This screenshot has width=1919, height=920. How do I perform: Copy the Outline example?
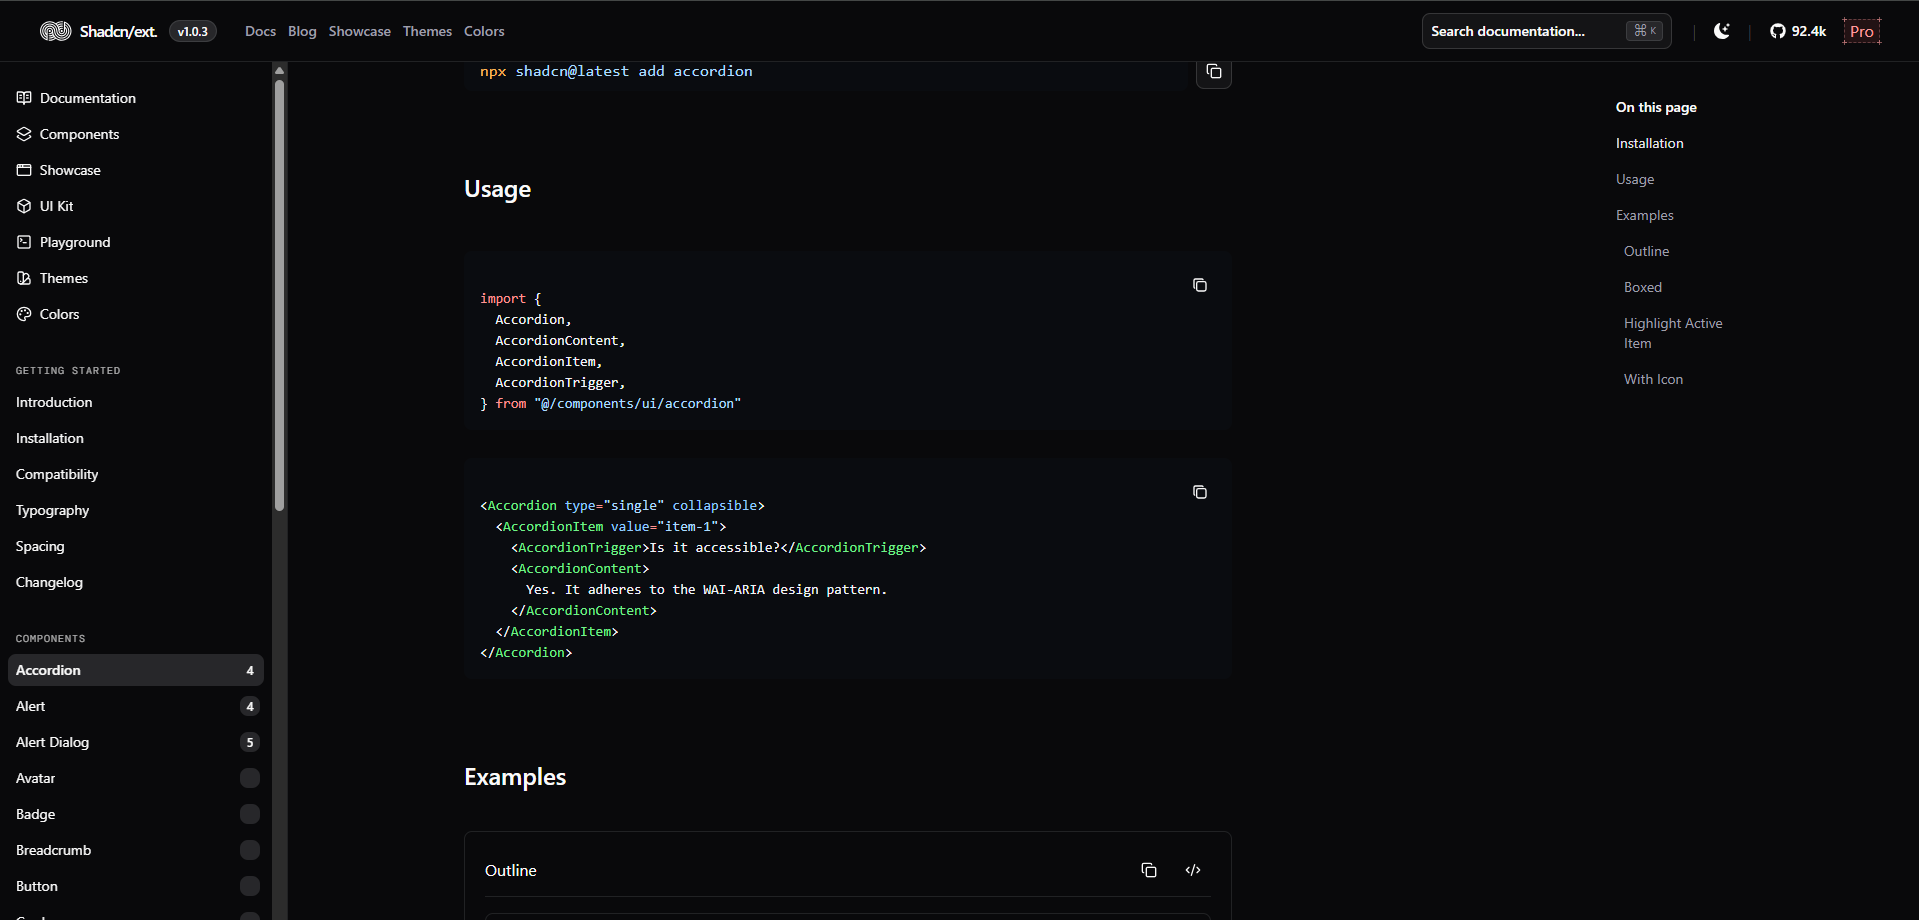(1148, 870)
